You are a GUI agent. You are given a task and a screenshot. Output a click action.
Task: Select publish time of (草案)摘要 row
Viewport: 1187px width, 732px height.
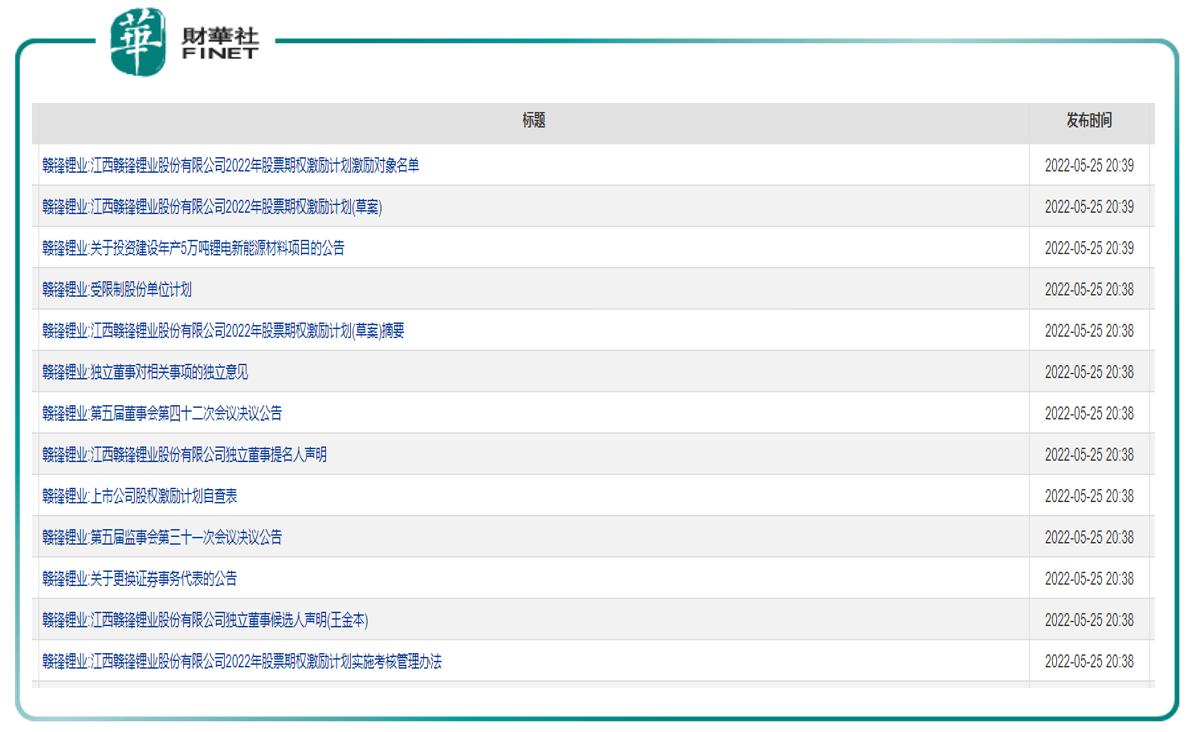coord(1089,331)
